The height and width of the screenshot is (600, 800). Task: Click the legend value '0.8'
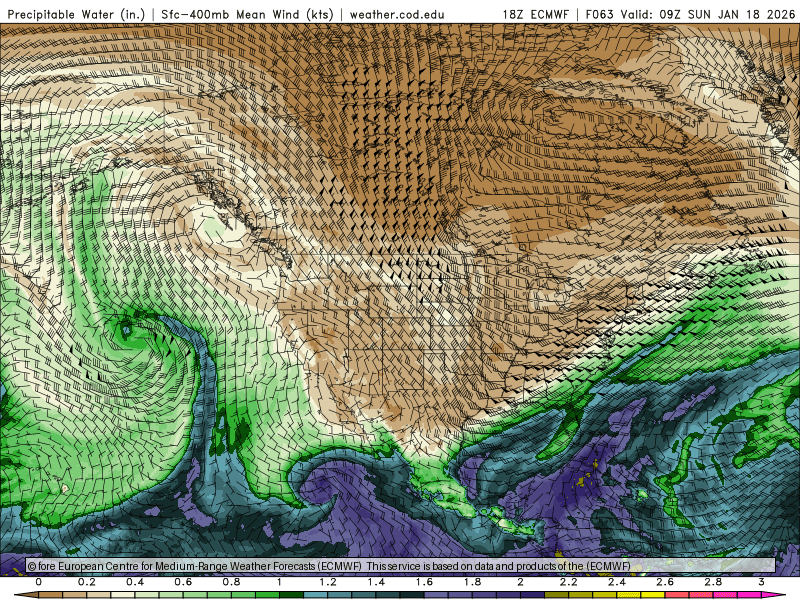click(x=231, y=582)
